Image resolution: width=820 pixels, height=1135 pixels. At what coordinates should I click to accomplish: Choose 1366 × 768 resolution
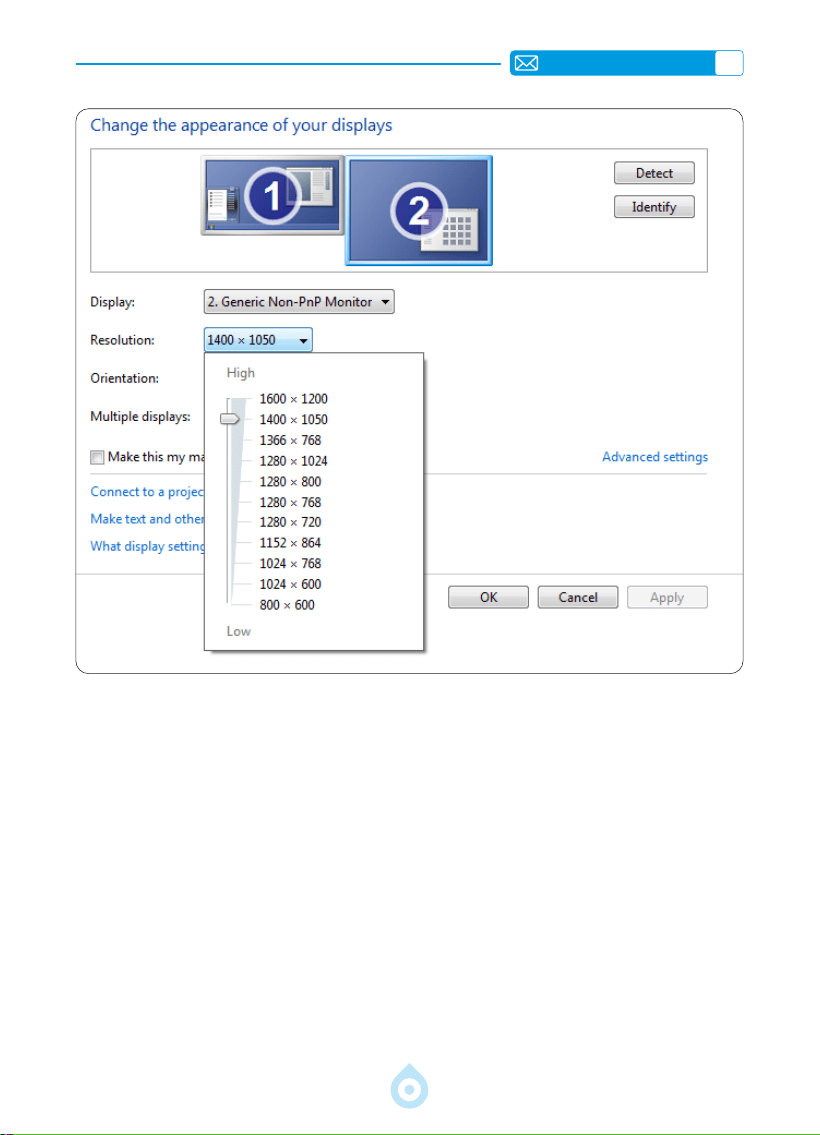(x=290, y=440)
